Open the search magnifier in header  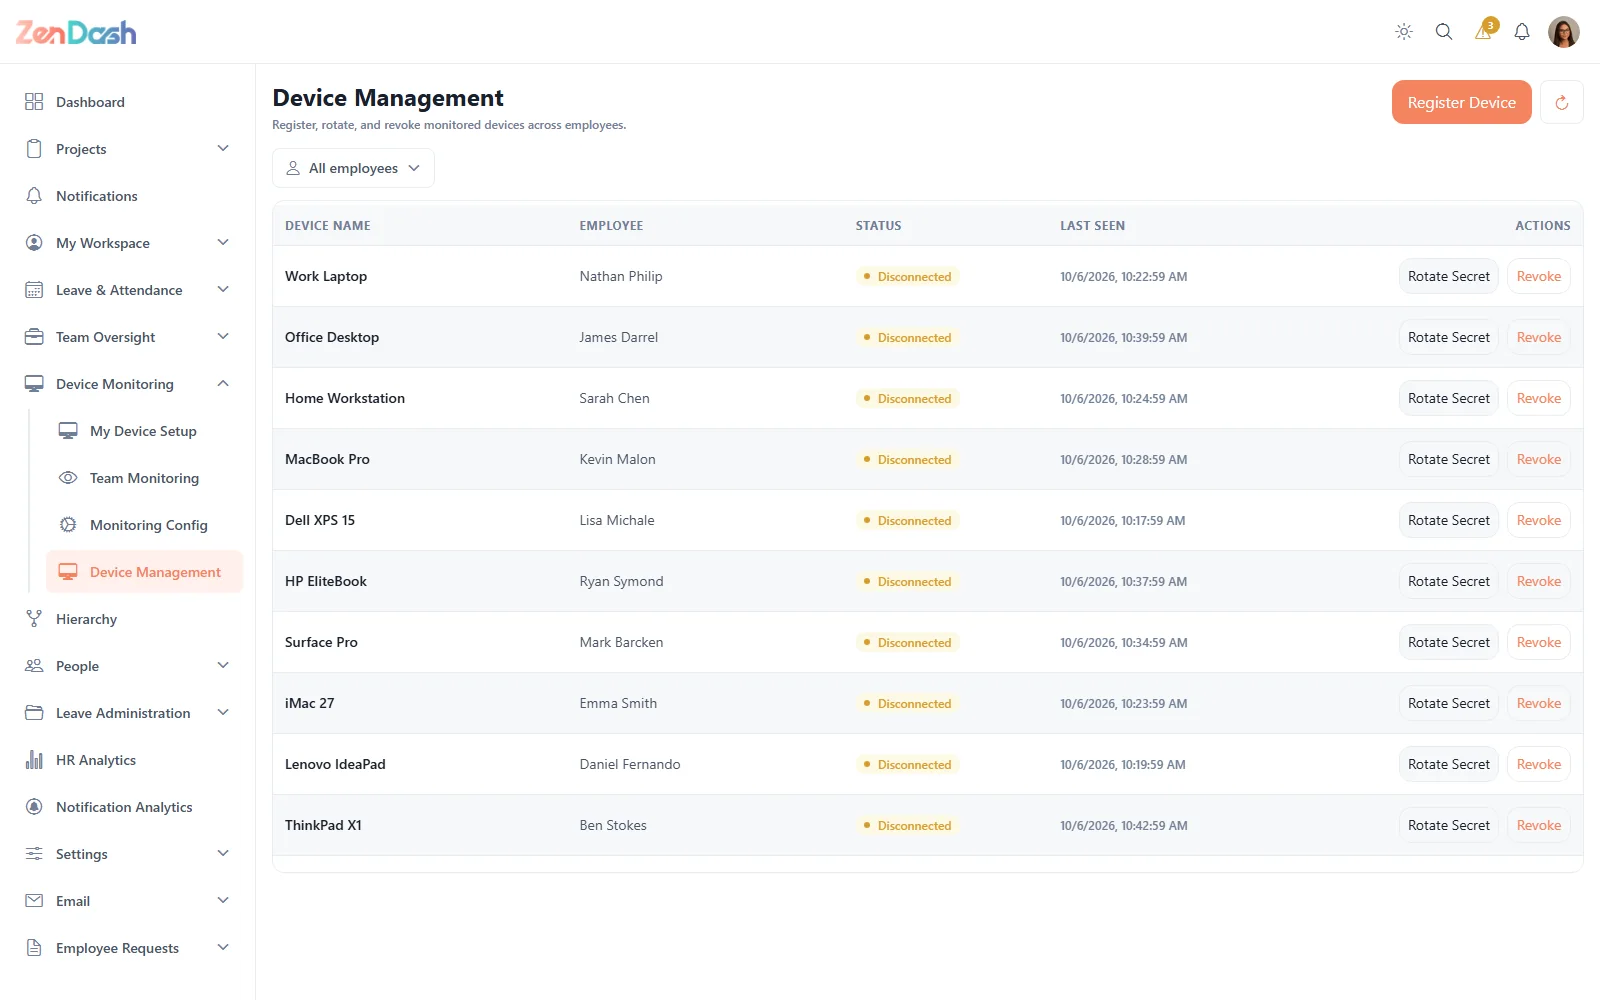(x=1444, y=32)
